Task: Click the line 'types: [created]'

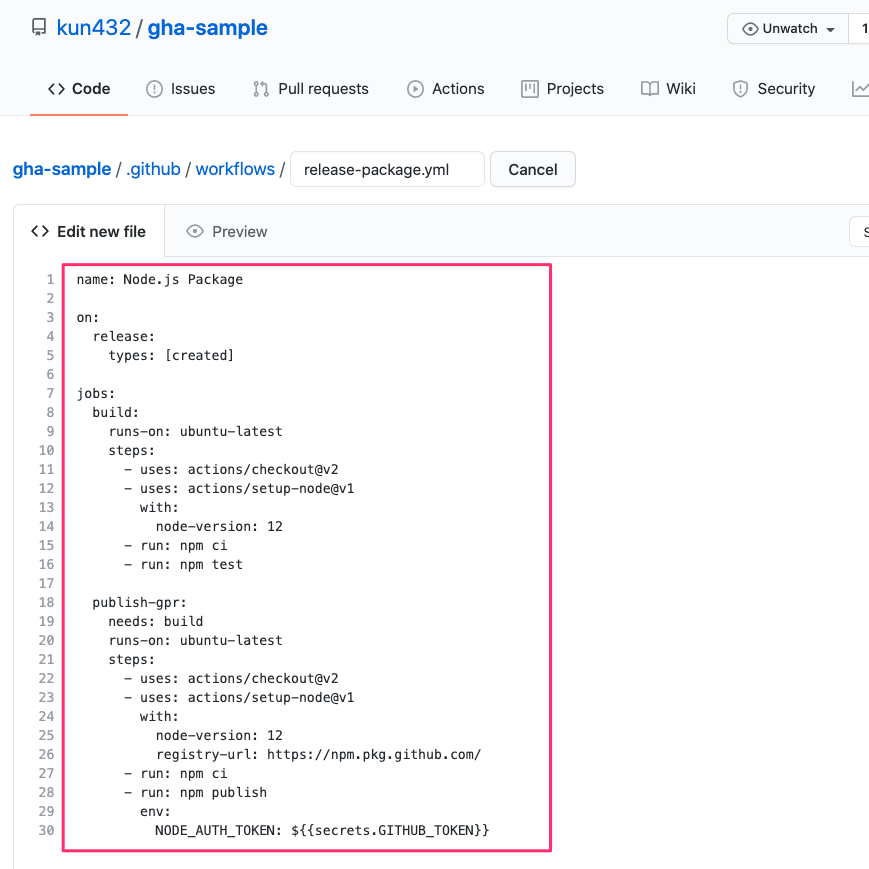Action: tap(171, 355)
